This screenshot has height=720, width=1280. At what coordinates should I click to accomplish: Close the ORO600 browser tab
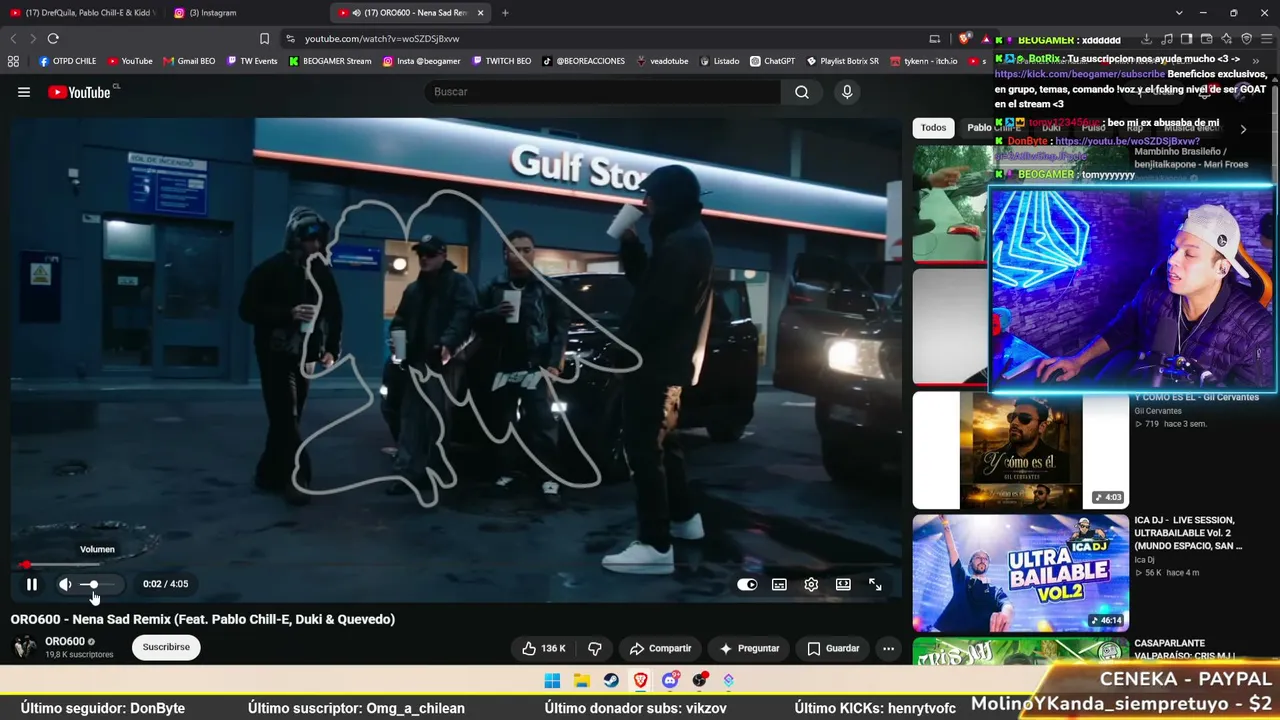tap(481, 13)
